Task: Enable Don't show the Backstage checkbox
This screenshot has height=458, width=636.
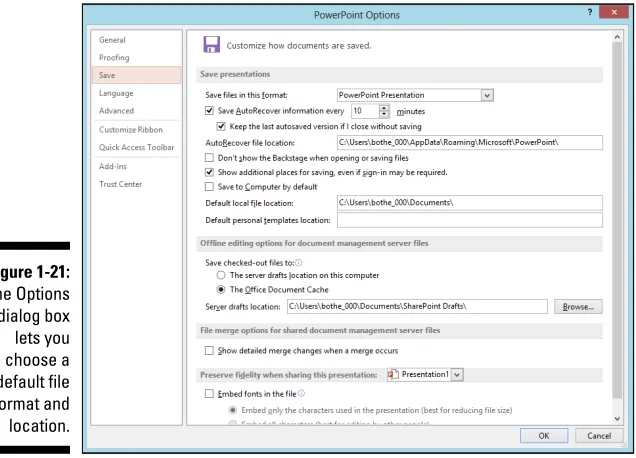Action: [209, 157]
